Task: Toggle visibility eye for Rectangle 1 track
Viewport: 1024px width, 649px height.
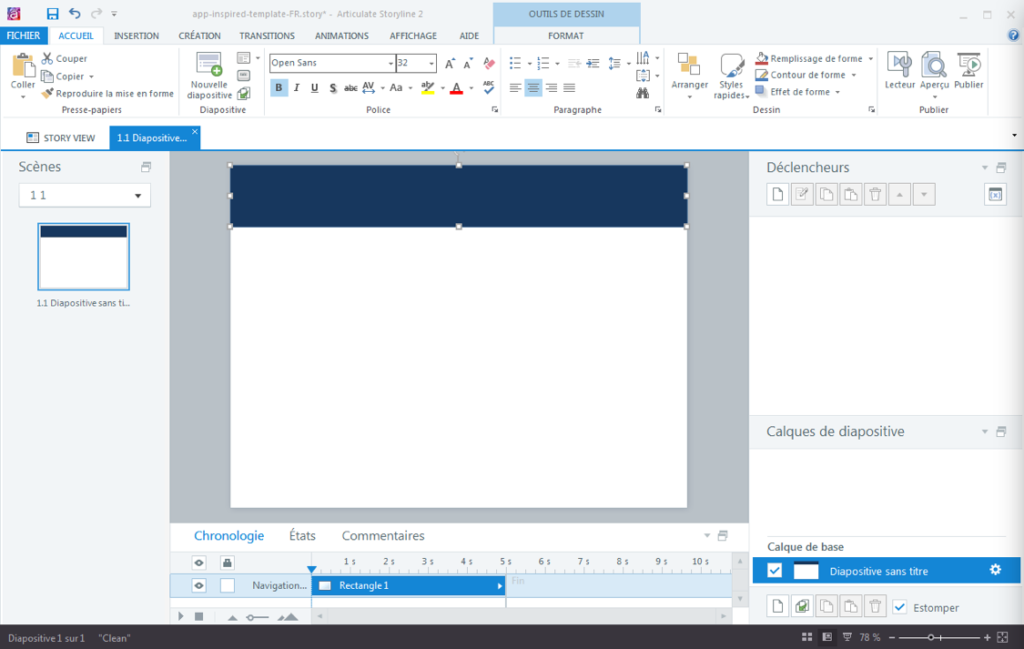Action: click(197, 585)
